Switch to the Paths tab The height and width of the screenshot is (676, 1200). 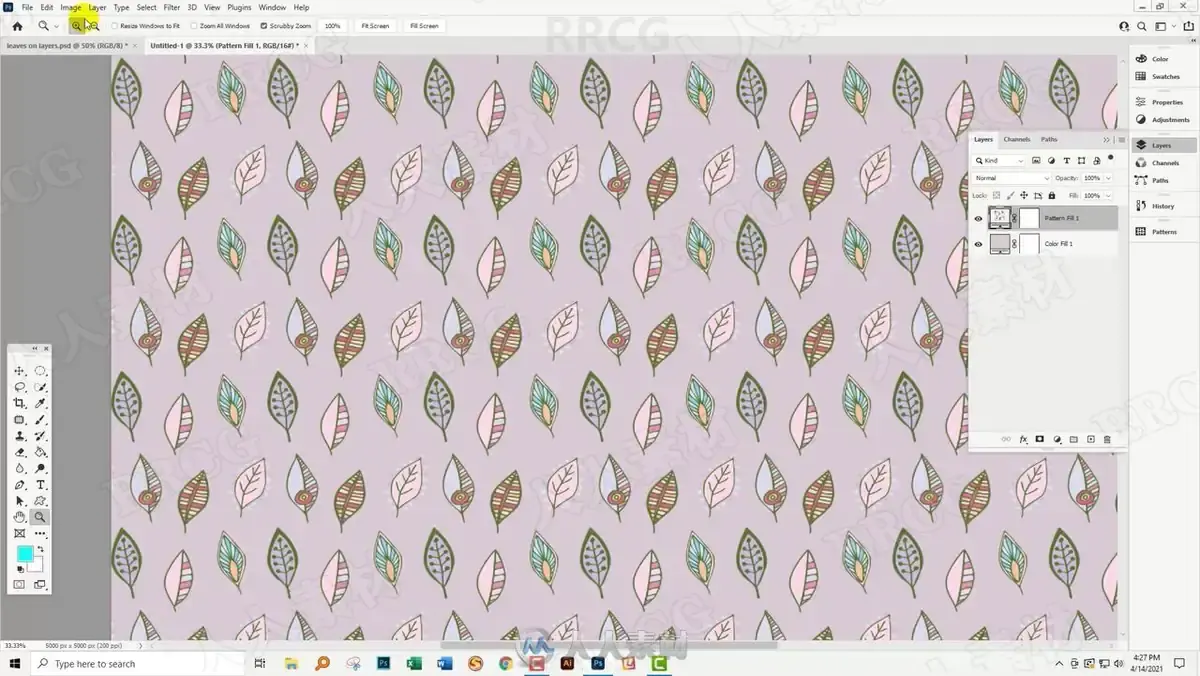tap(1049, 139)
